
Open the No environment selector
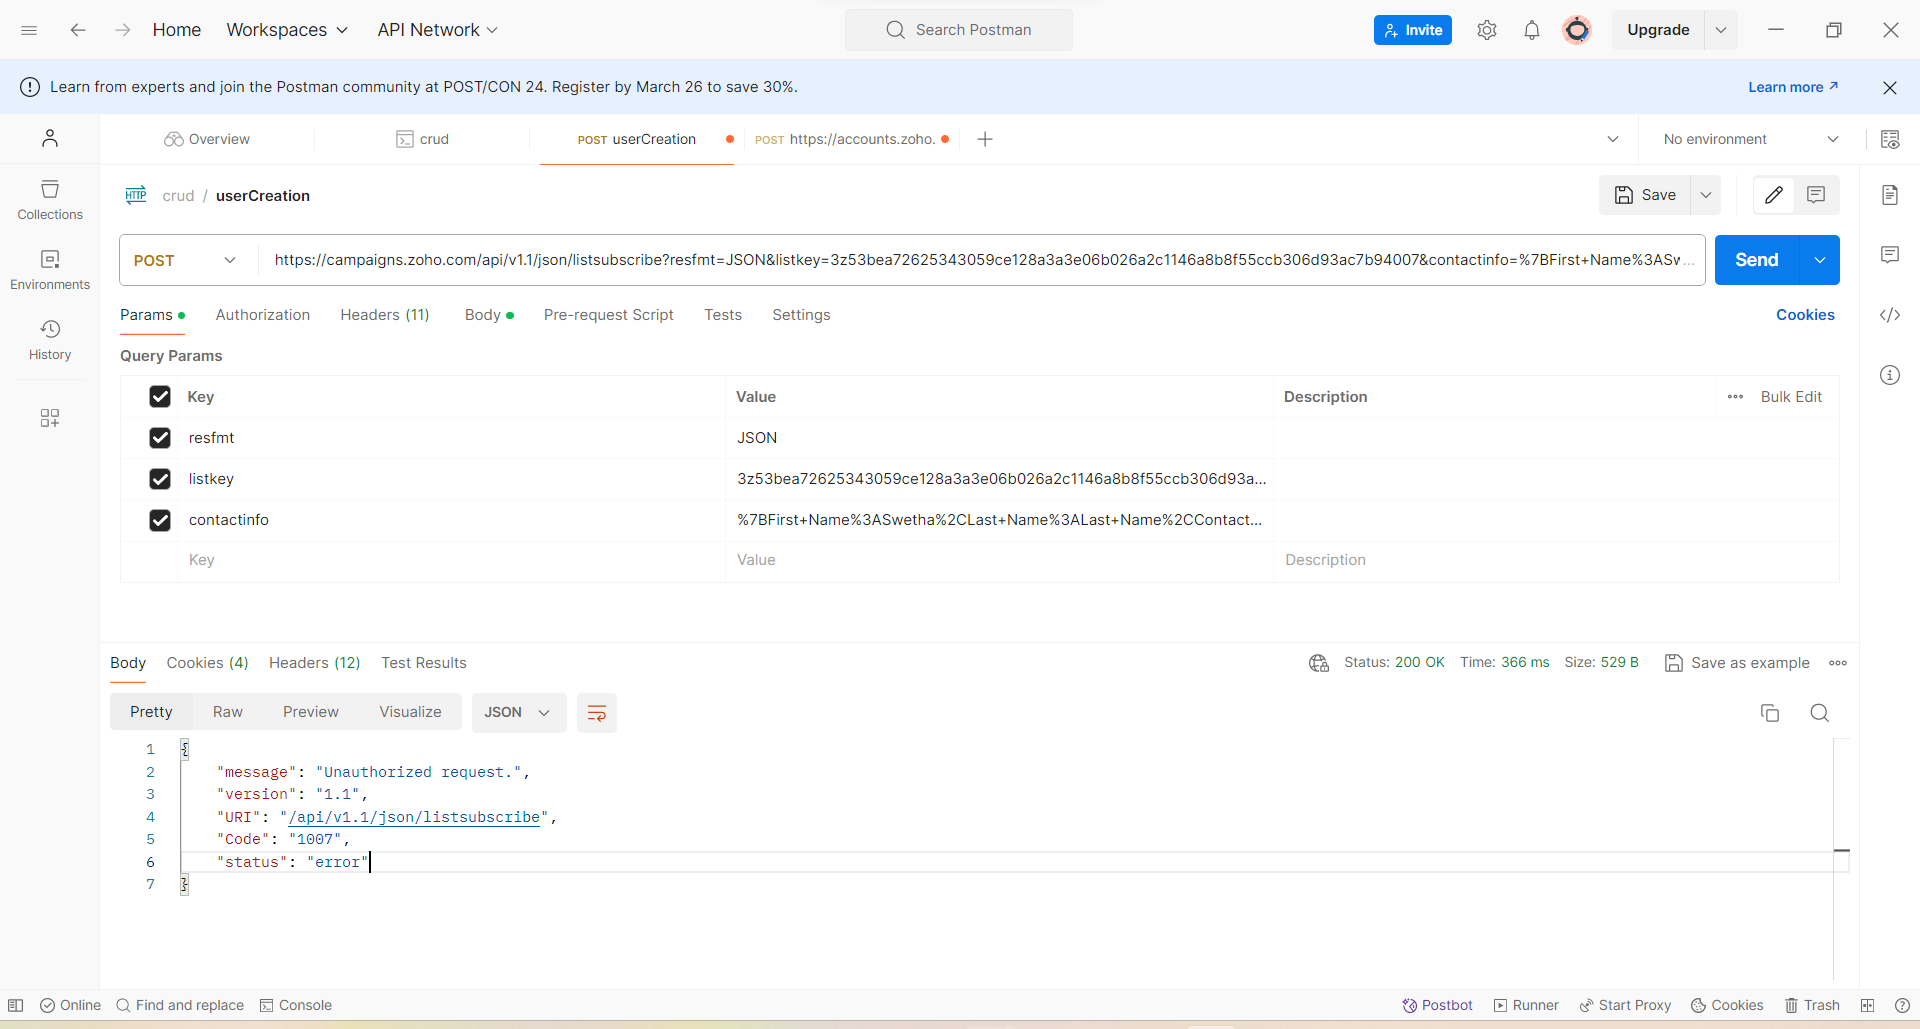coord(1751,139)
